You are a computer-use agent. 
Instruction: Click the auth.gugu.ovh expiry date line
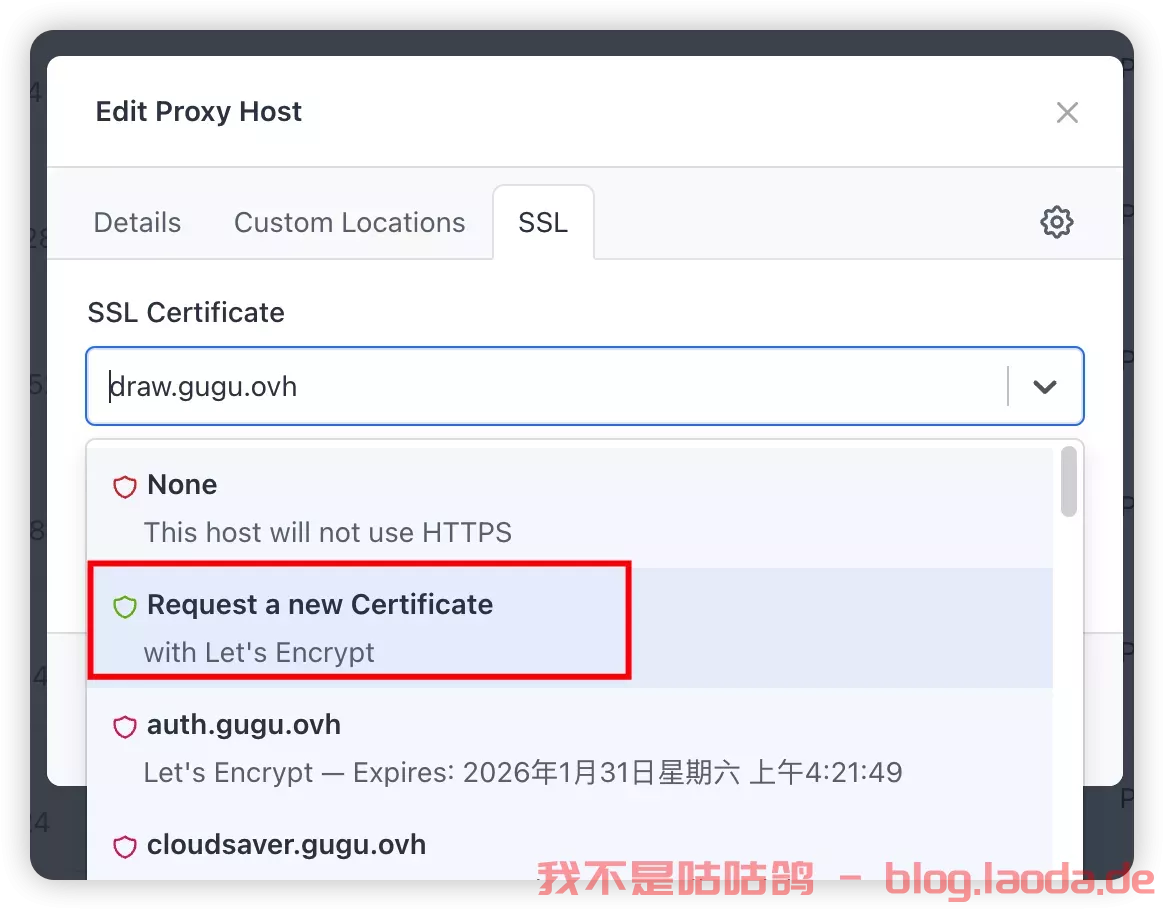click(522, 772)
